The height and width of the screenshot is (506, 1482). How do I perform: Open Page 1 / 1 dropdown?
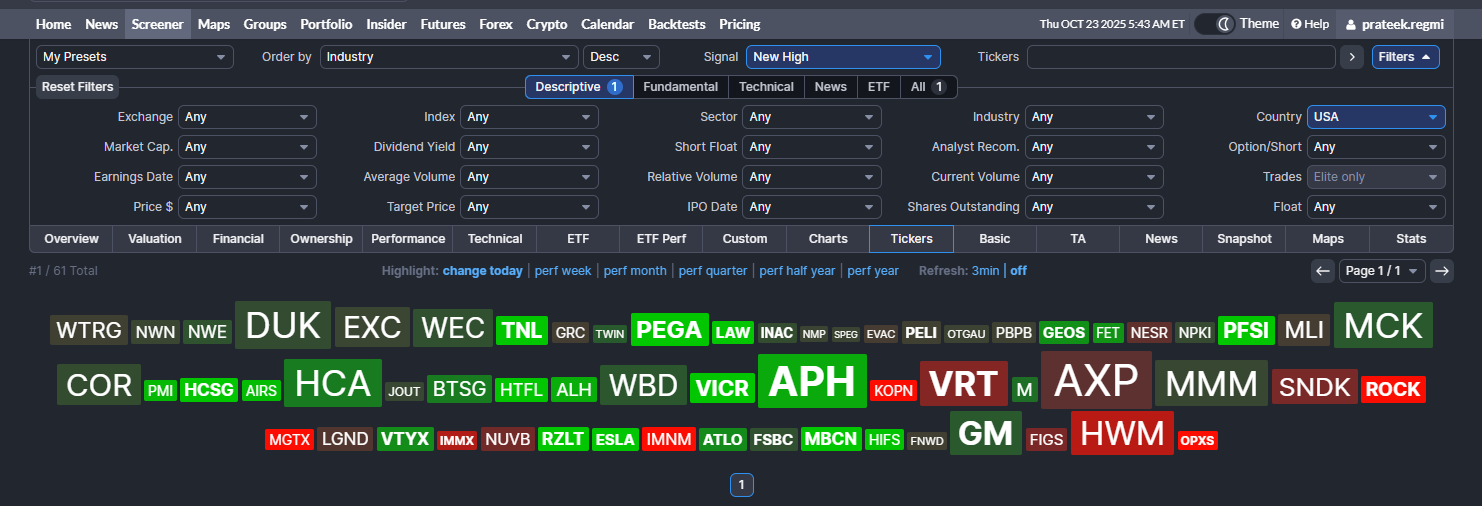coord(1382,271)
